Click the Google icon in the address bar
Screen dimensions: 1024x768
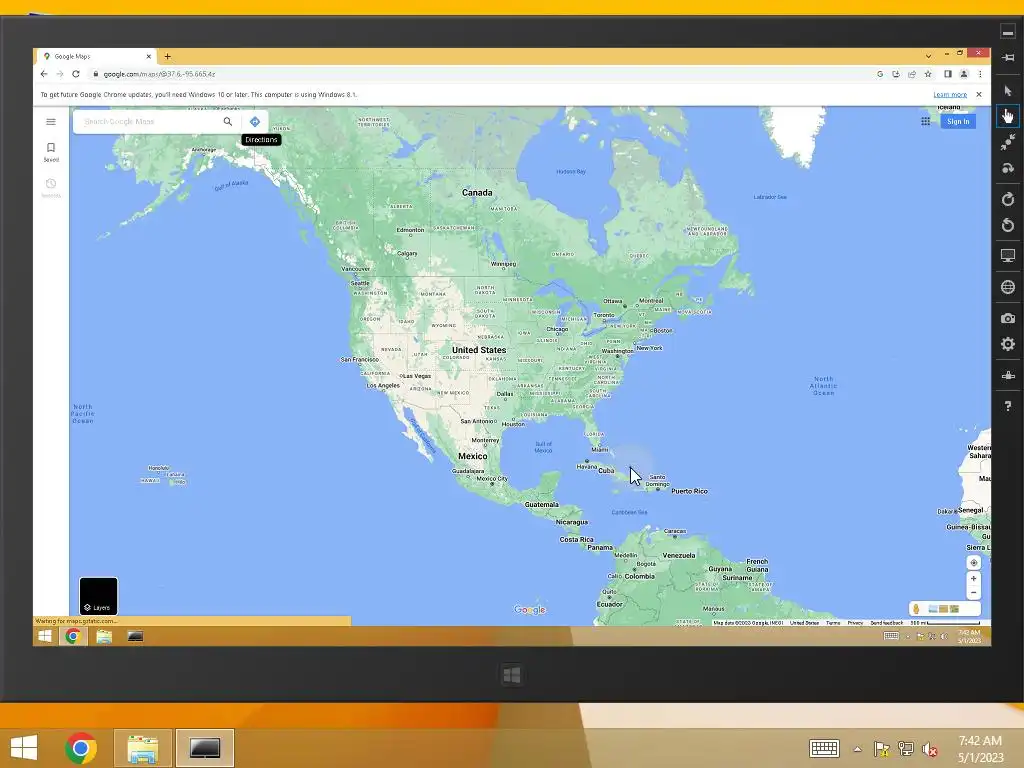(880, 74)
